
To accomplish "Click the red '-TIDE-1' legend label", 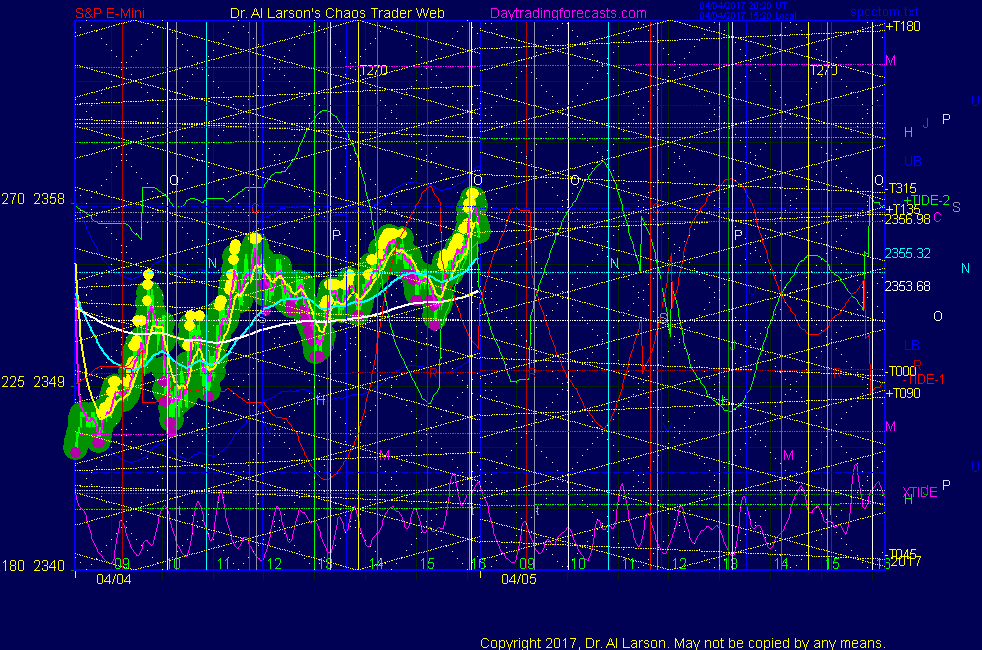I will (x=923, y=379).
